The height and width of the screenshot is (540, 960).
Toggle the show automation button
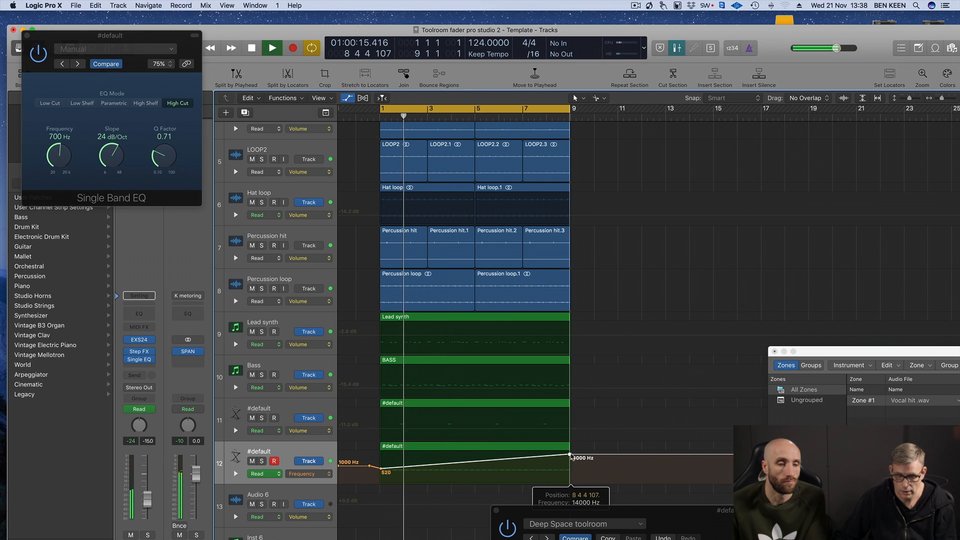point(347,98)
